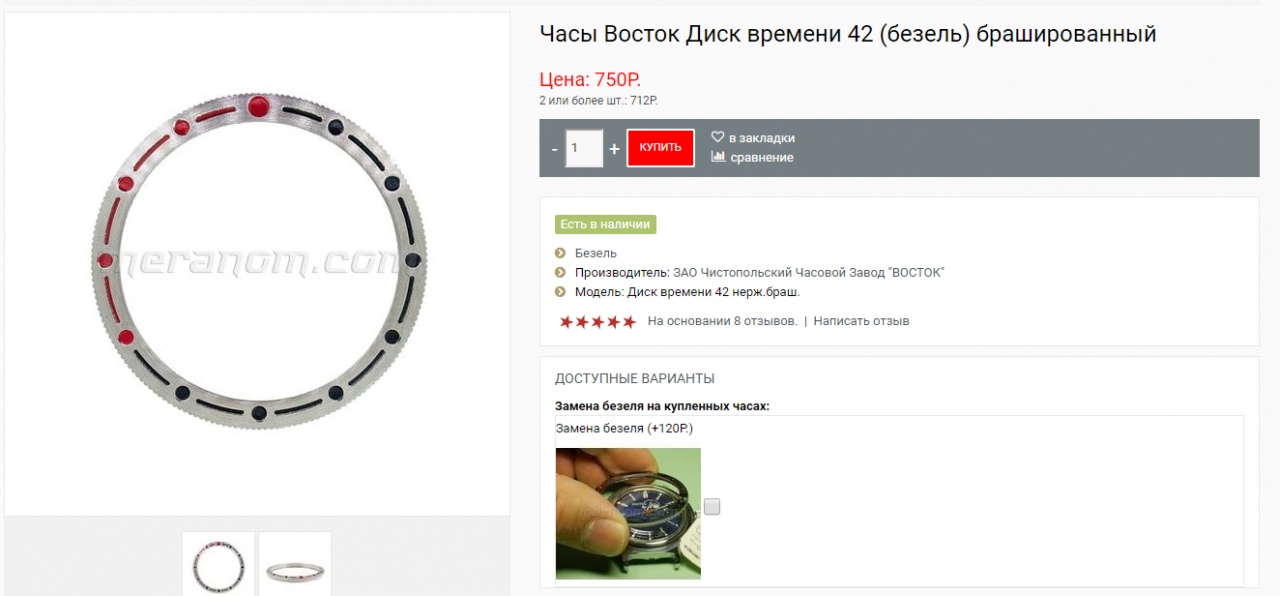Click the quantity input field
Image resolution: width=1280 pixels, height=596 pixels.
click(x=584, y=148)
